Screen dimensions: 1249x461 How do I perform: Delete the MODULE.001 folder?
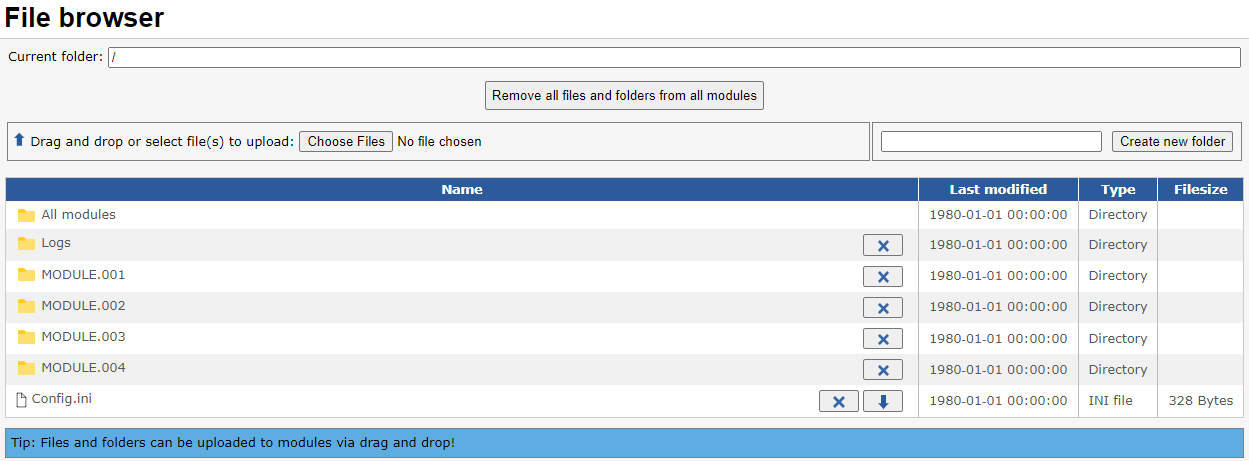point(882,276)
